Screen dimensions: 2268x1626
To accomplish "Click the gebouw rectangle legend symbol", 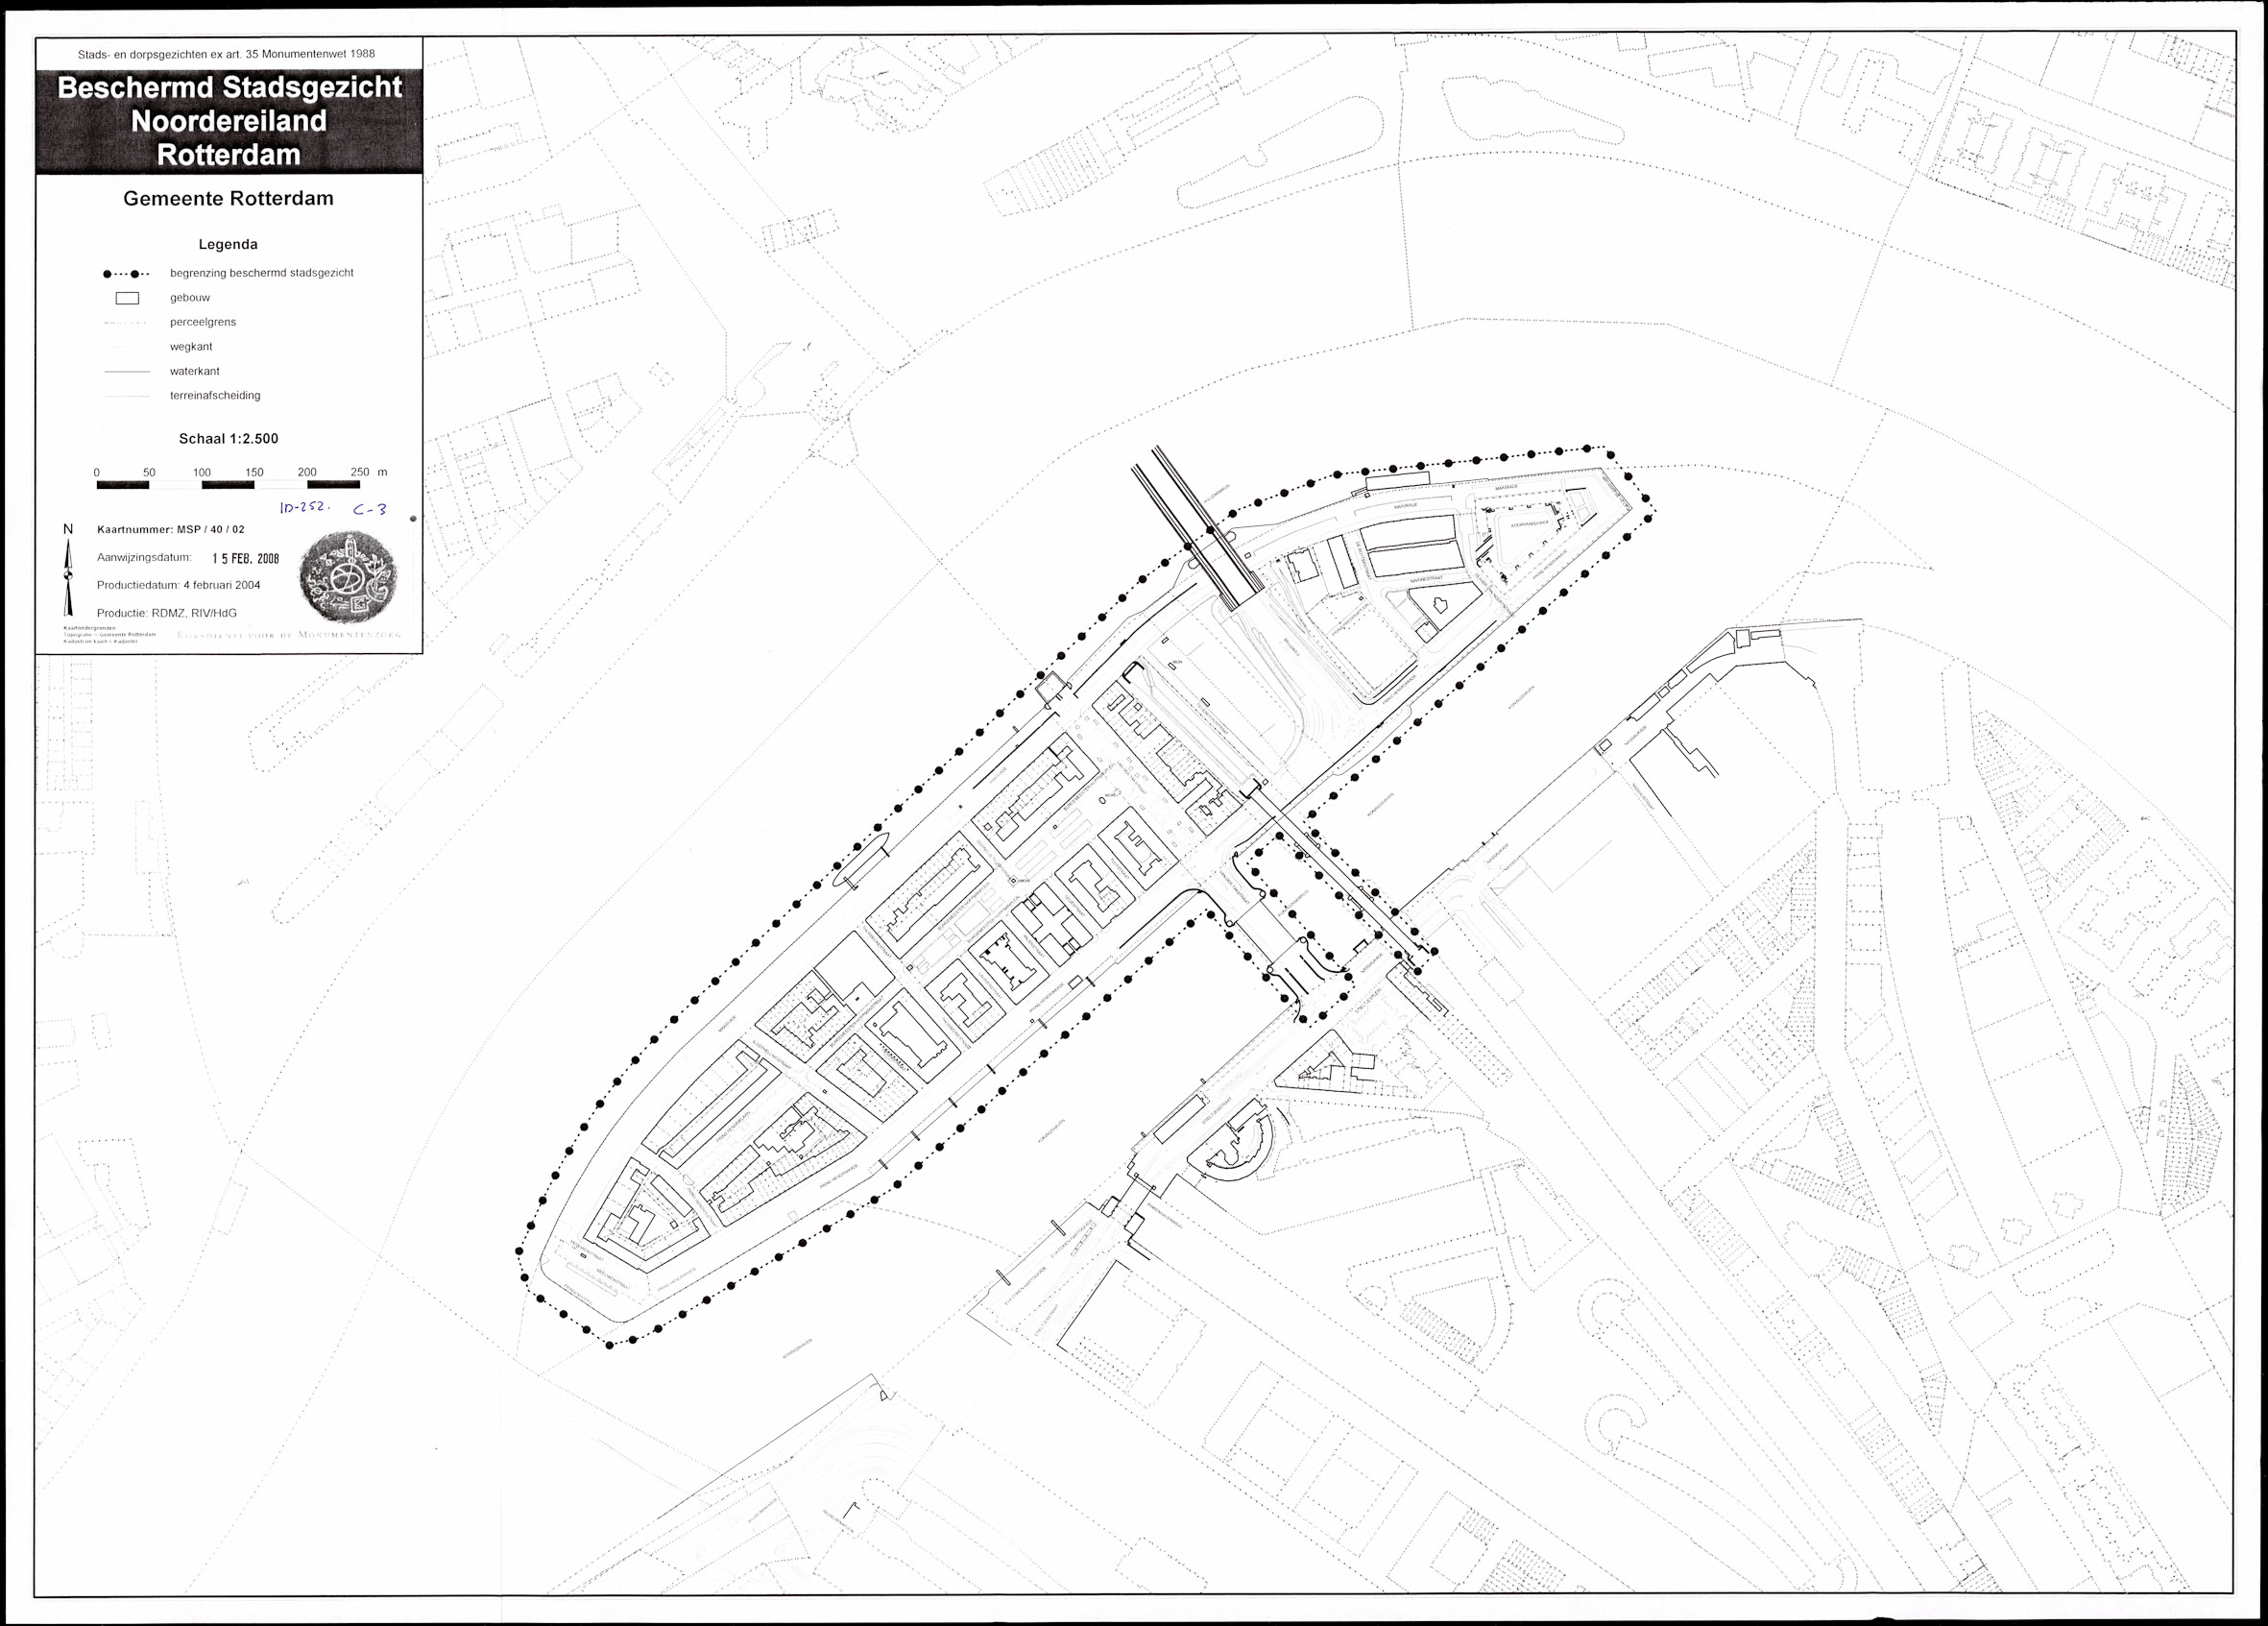I will (127, 298).
